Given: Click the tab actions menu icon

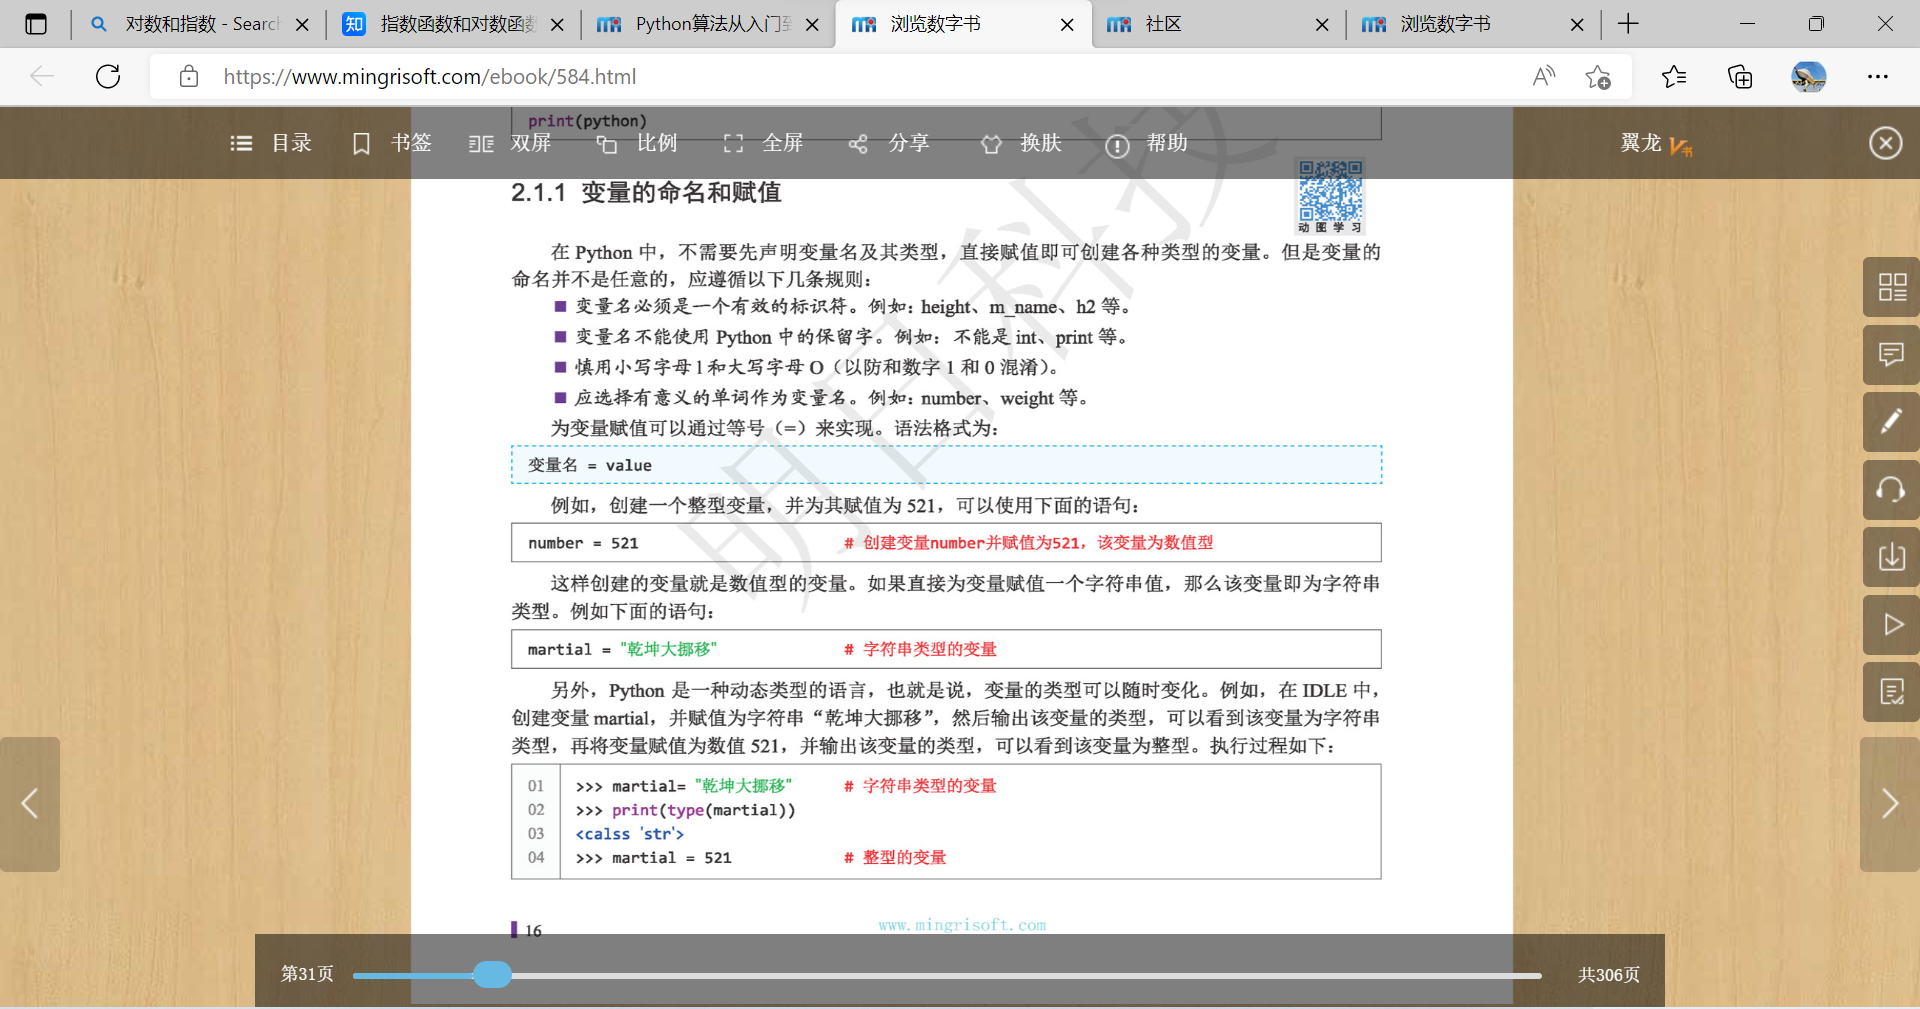Looking at the screenshot, I should coord(36,24).
